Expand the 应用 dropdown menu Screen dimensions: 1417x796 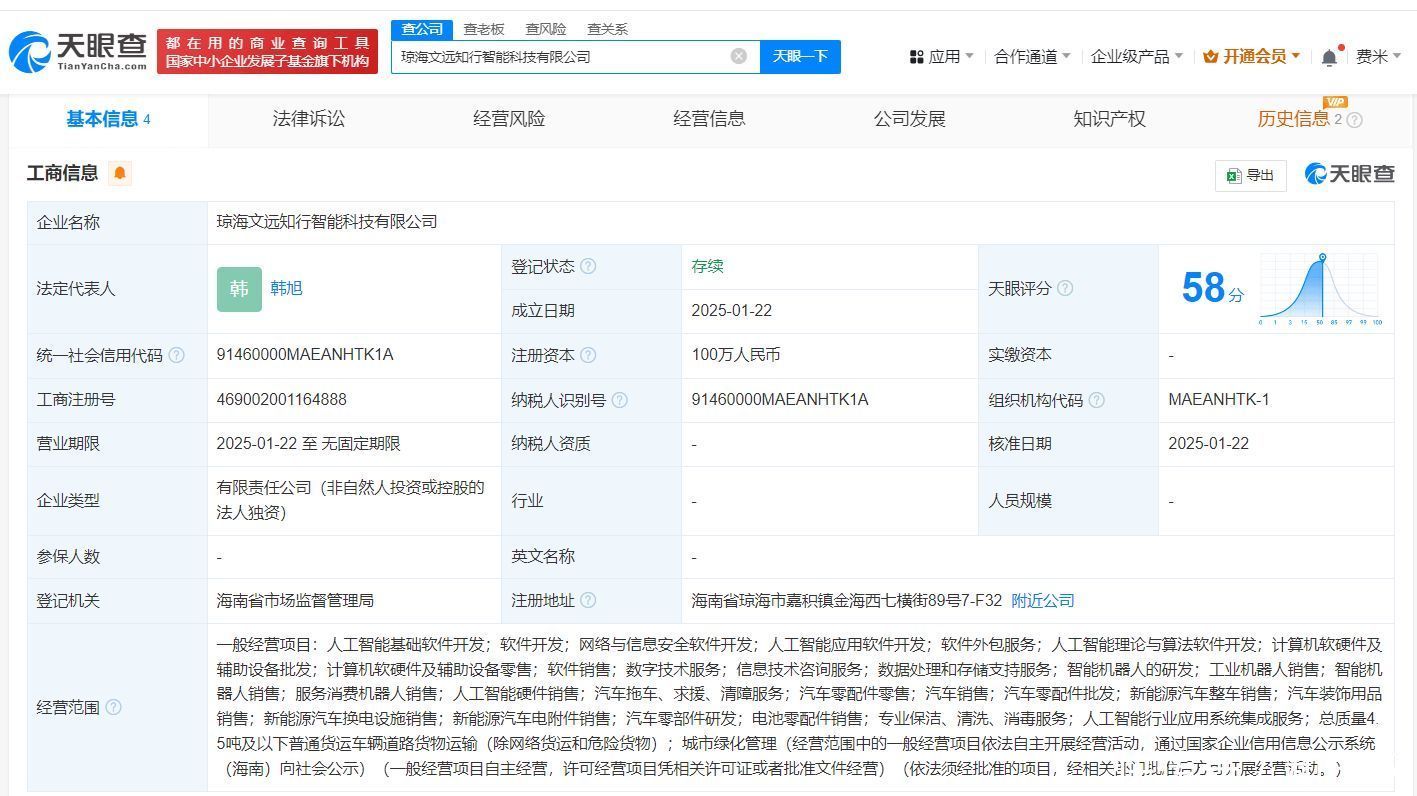[941, 57]
